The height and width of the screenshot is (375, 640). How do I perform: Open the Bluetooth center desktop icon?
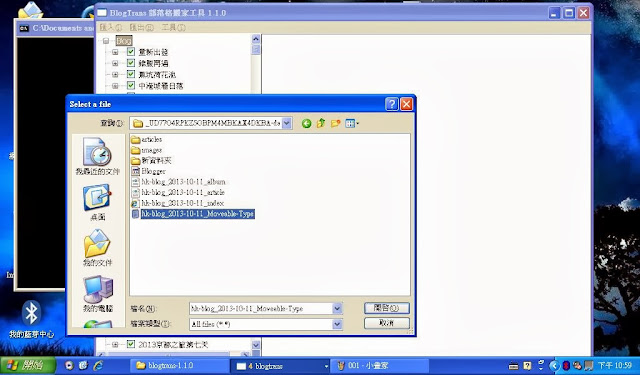(31, 320)
